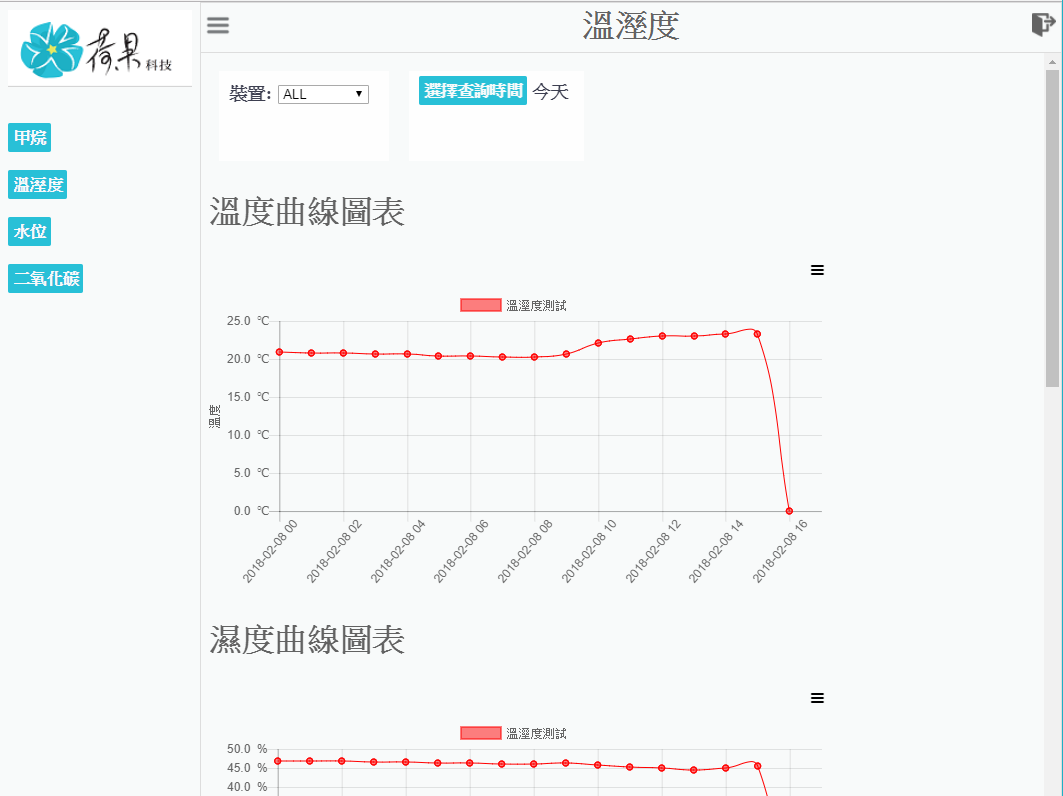
Task: Go to 水位 in the sidebar
Action: pos(30,231)
